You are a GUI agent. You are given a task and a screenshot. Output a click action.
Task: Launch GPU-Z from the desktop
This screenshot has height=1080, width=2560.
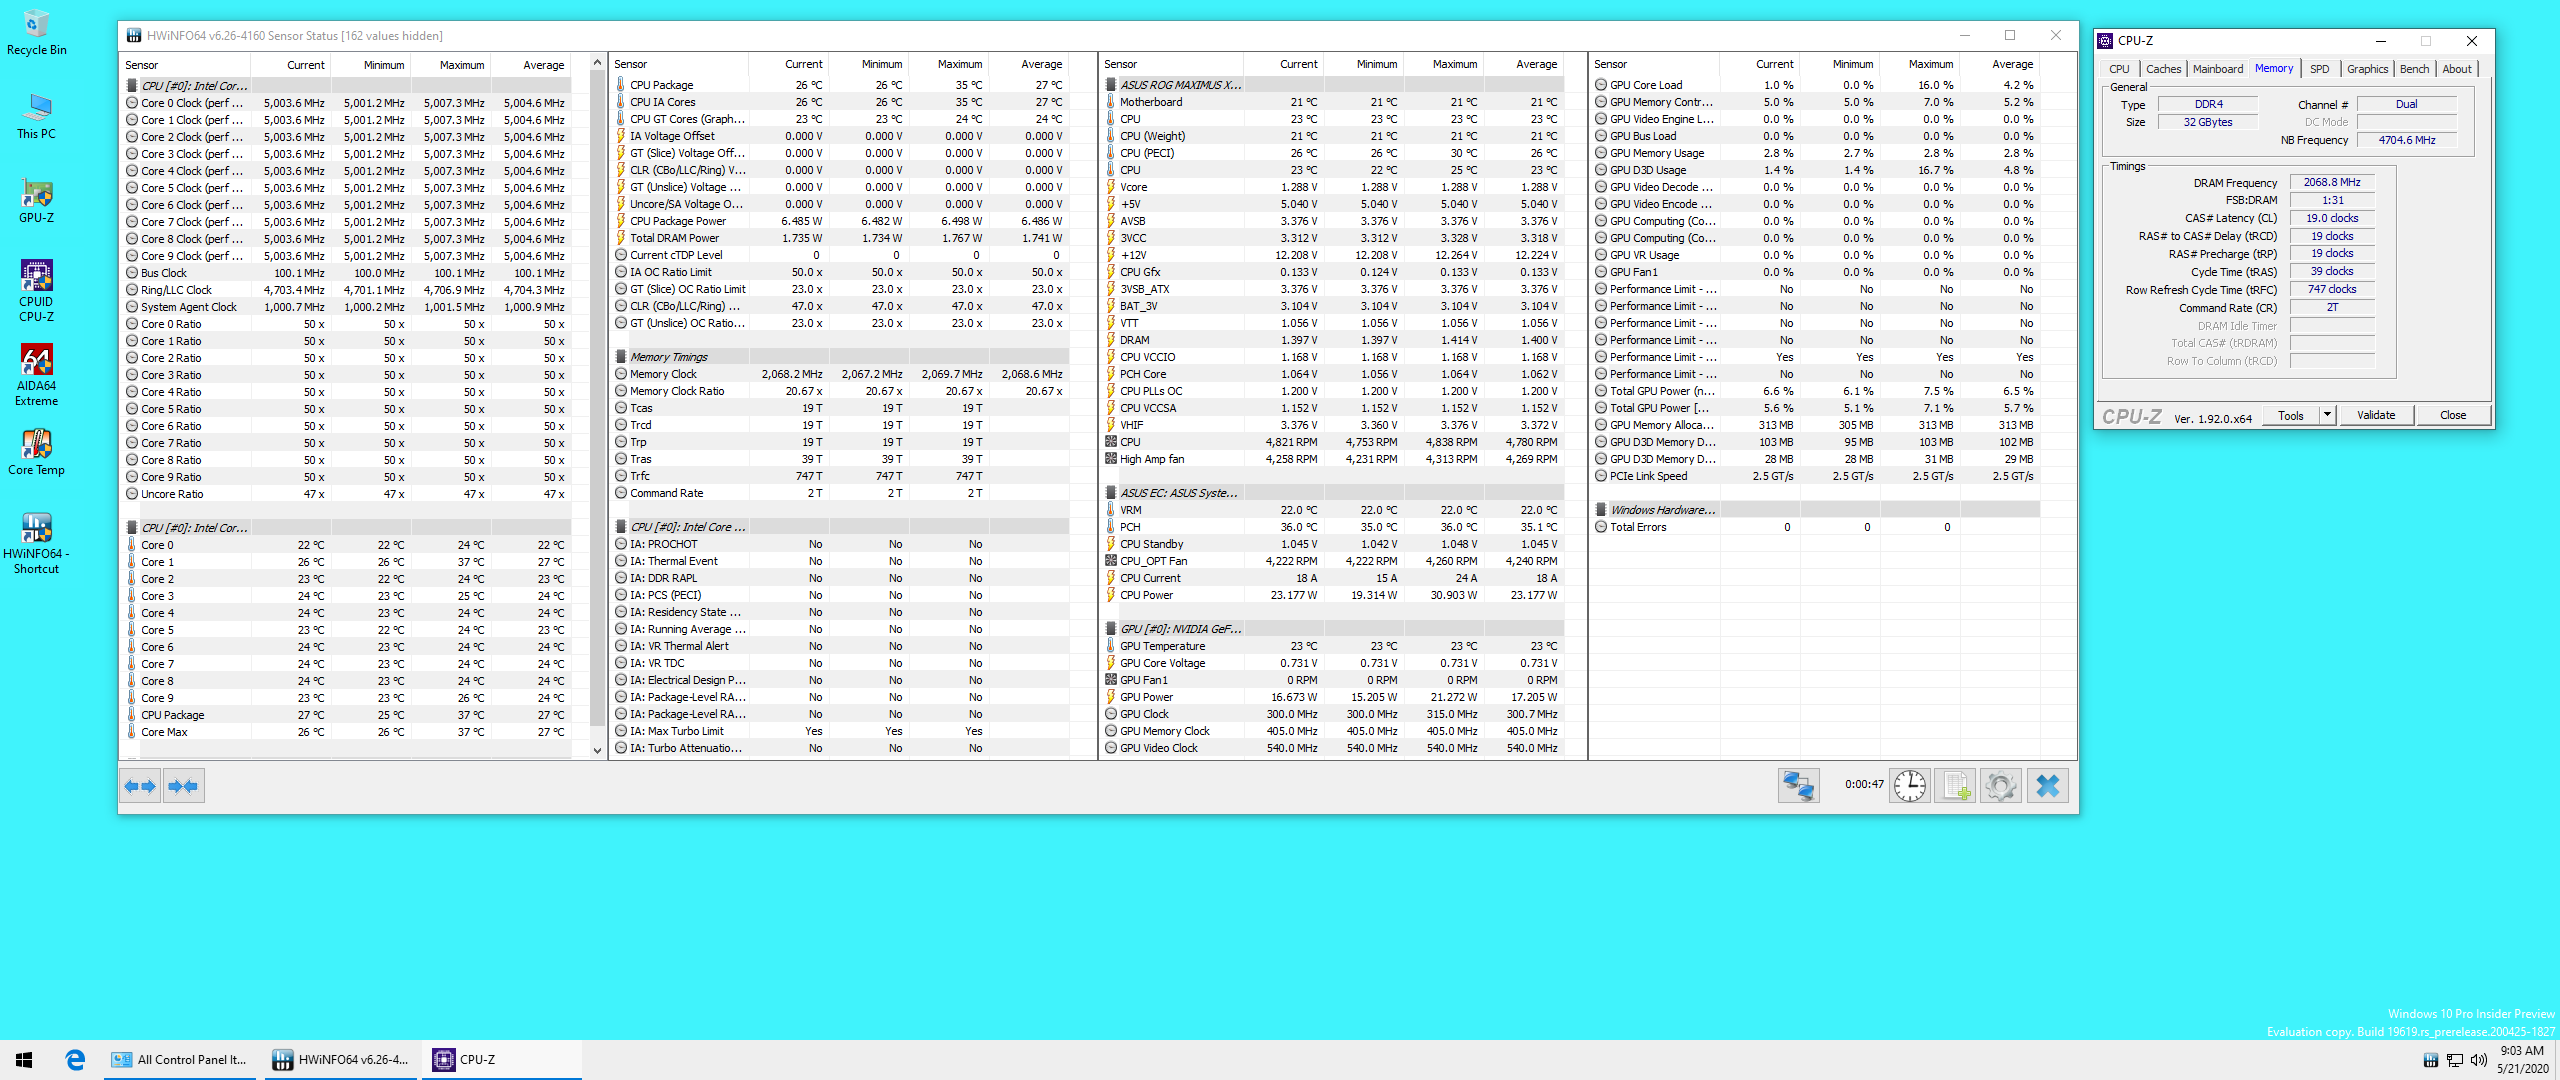36,200
